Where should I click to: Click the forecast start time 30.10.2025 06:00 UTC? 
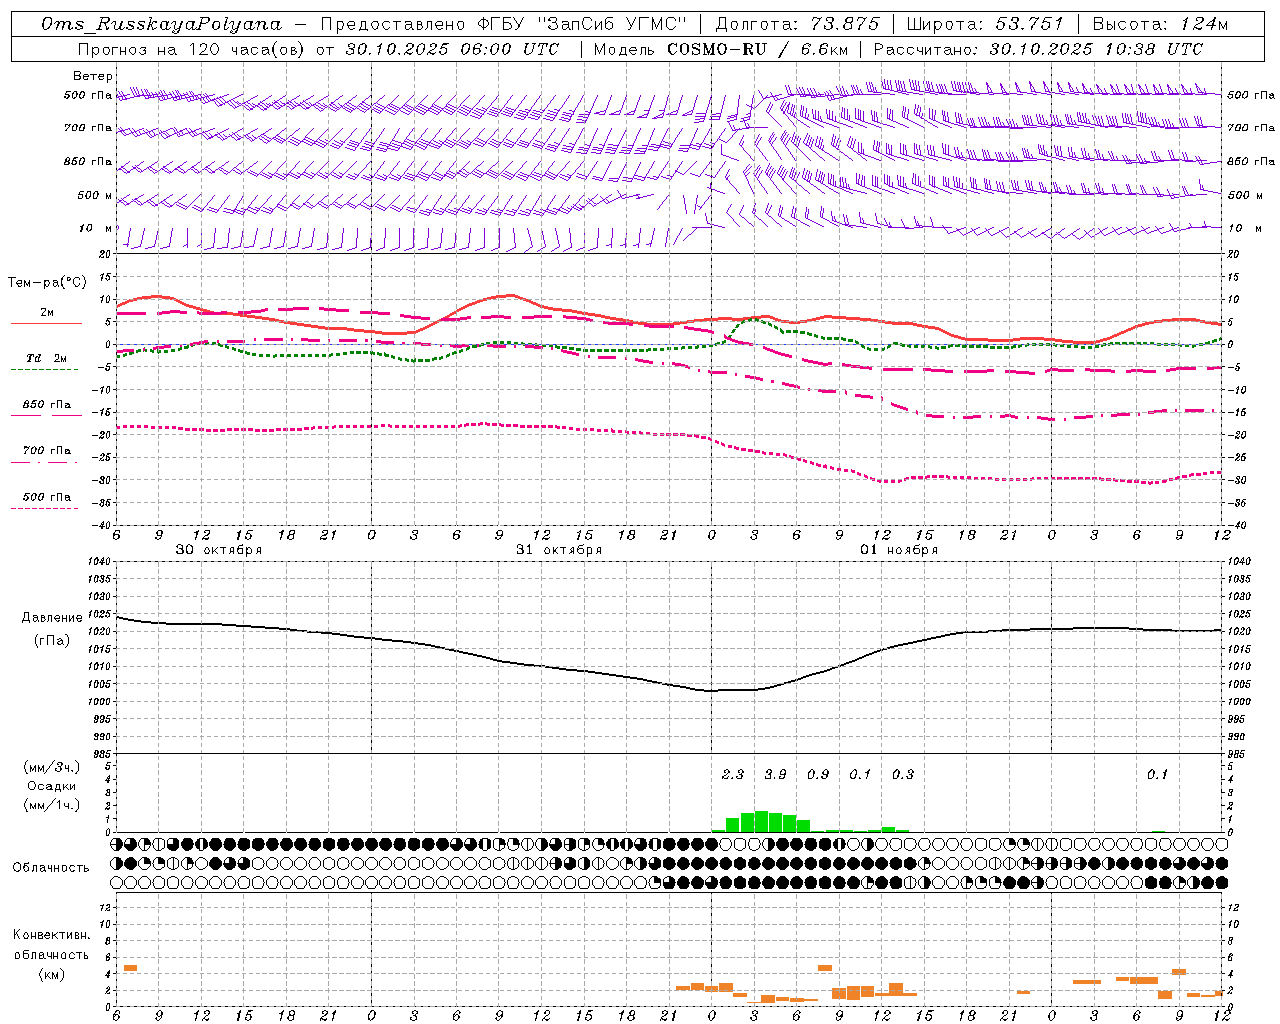click(452, 48)
